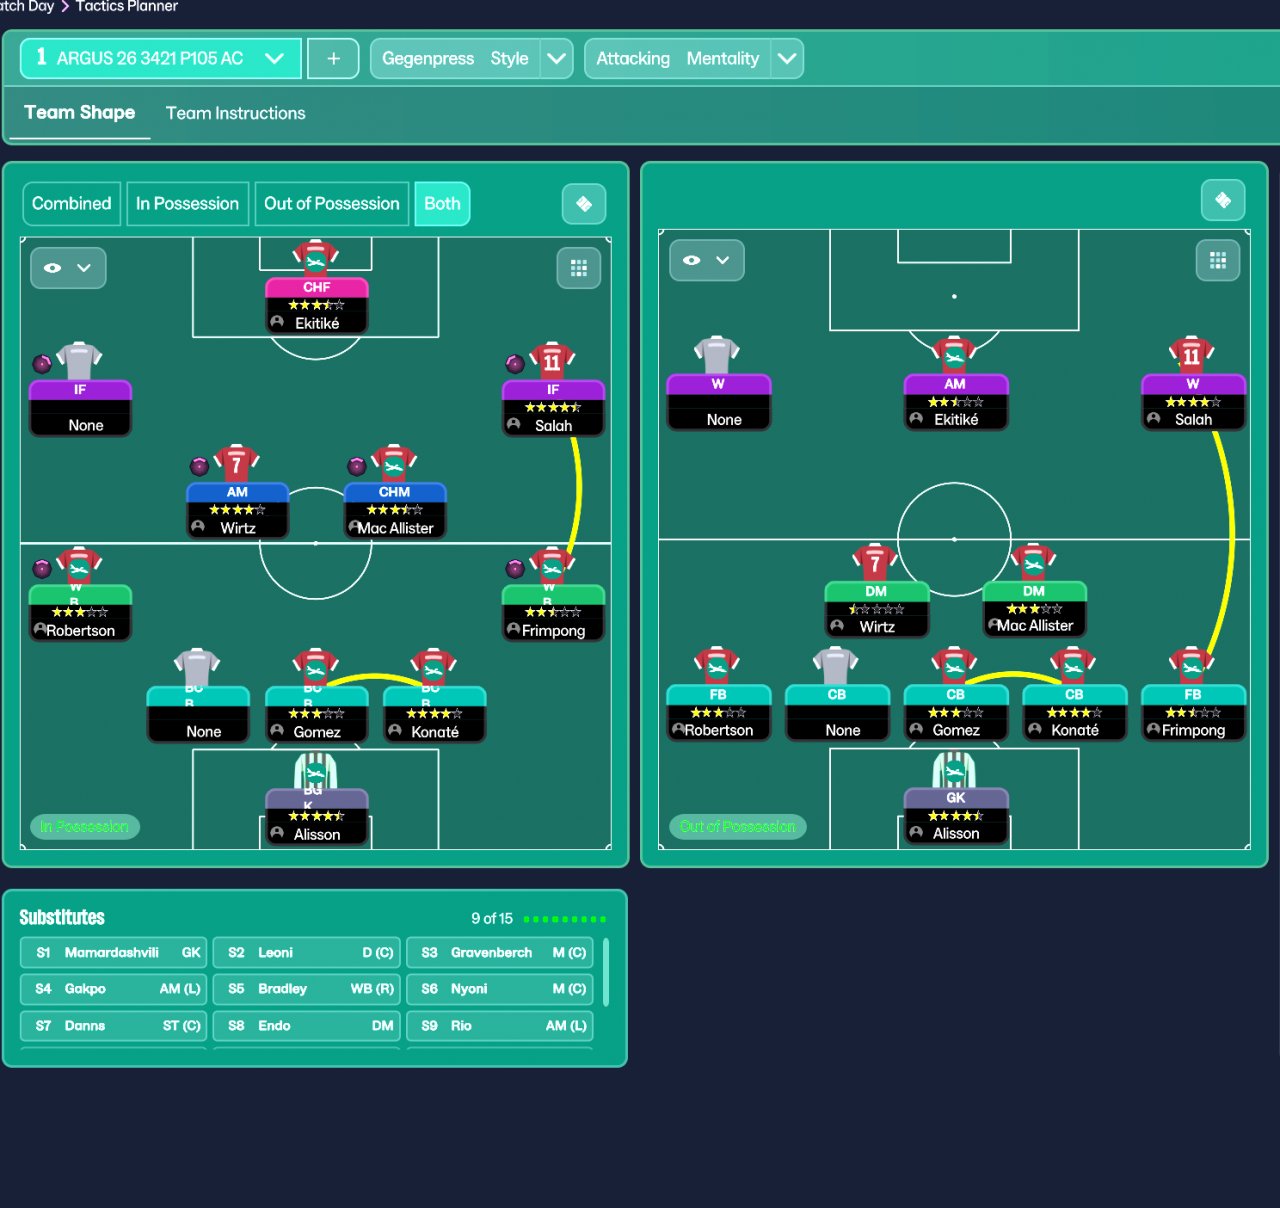Image resolution: width=1280 pixels, height=1208 pixels.
Task: Open the ARGUS 26 3421 P105 AC tactic dropdown
Action: click(x=160, y=59)
